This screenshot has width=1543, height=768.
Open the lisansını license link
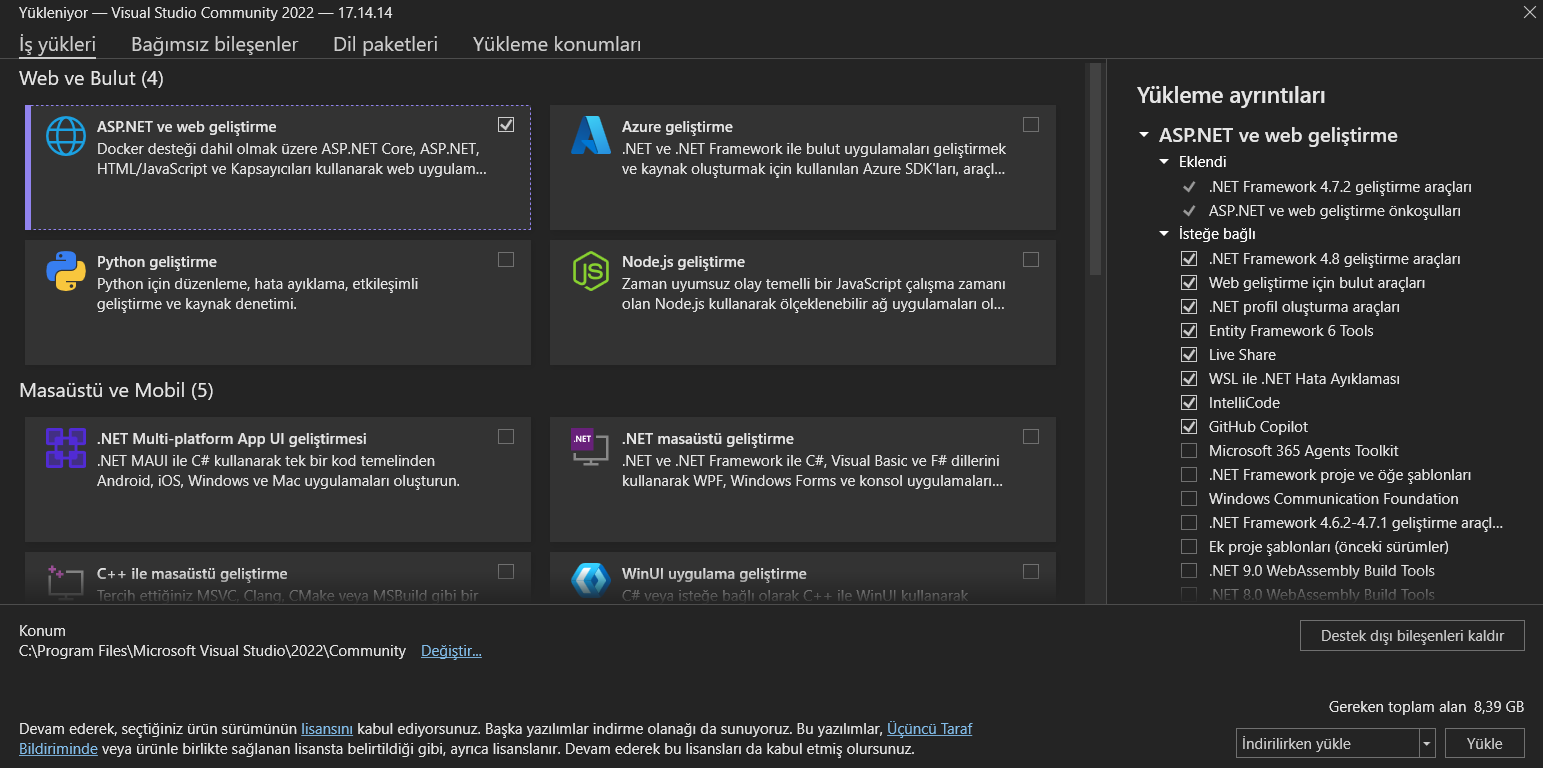(327, 729)
